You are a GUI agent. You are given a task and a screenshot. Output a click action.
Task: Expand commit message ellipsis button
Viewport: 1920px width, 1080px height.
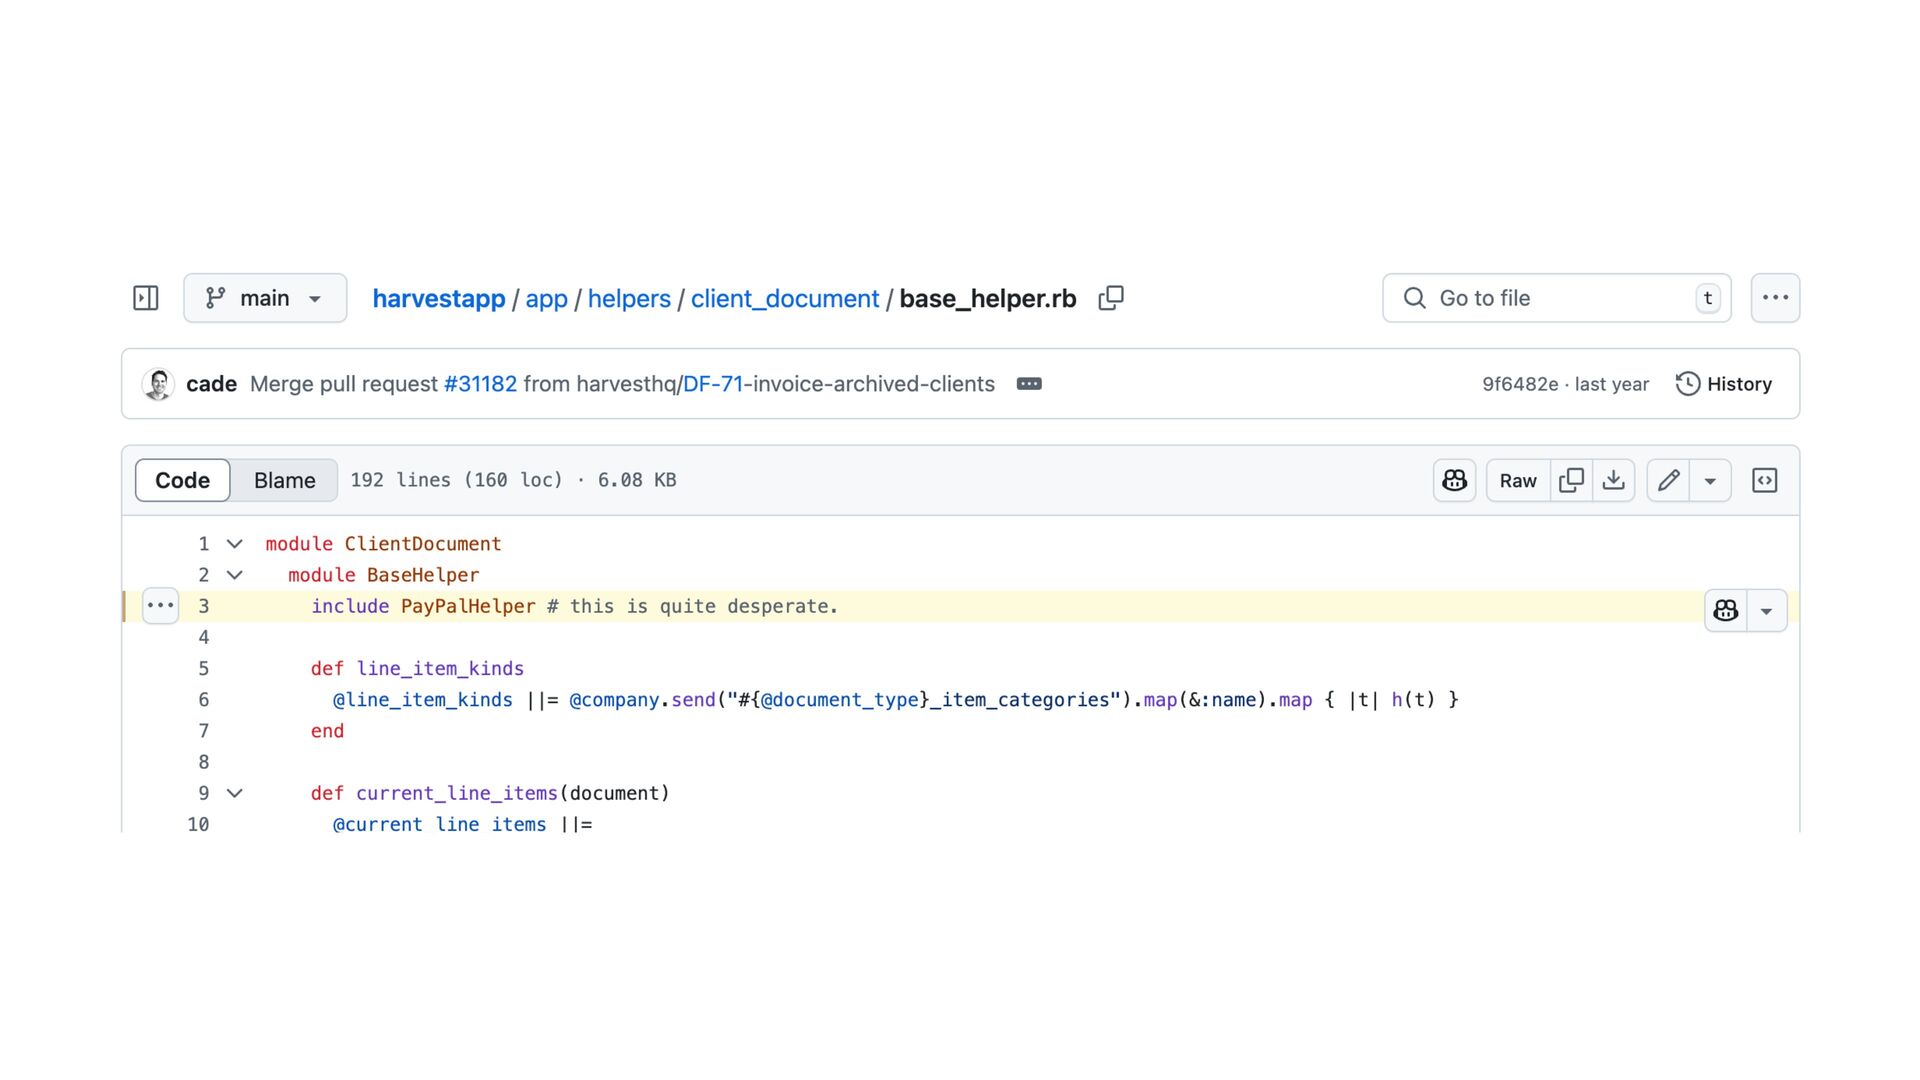[x=1029, y=384]
